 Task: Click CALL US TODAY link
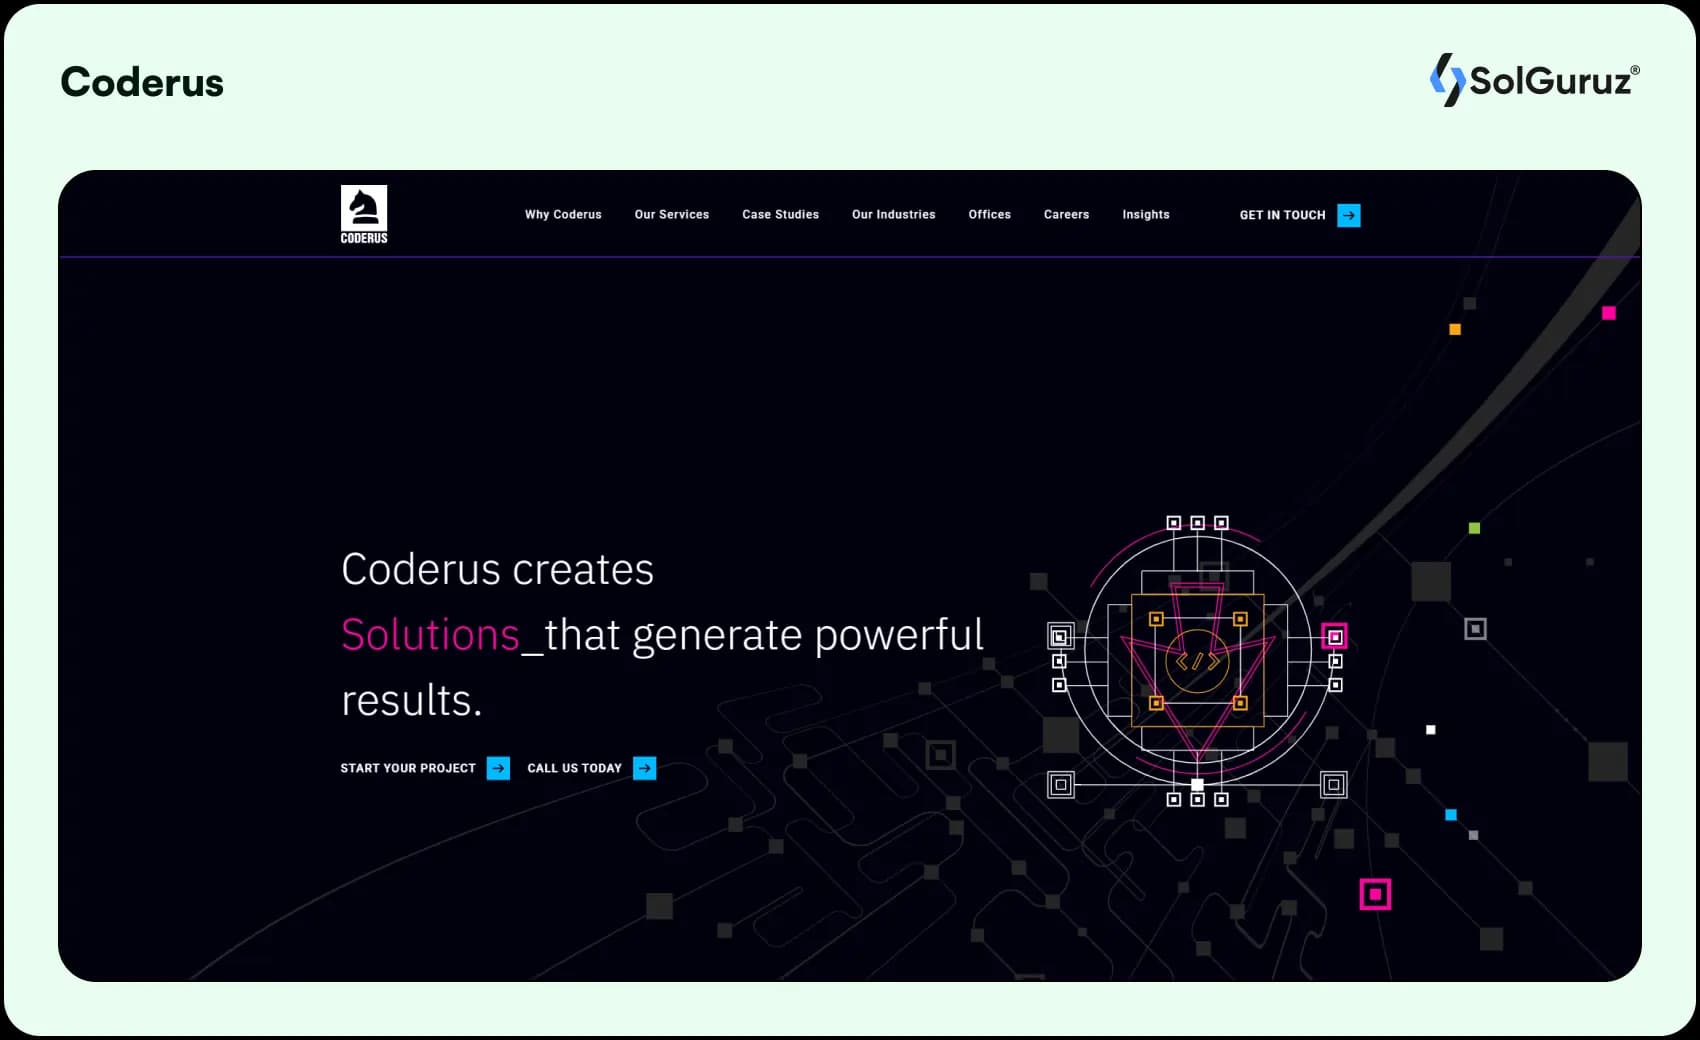point(574,768)
